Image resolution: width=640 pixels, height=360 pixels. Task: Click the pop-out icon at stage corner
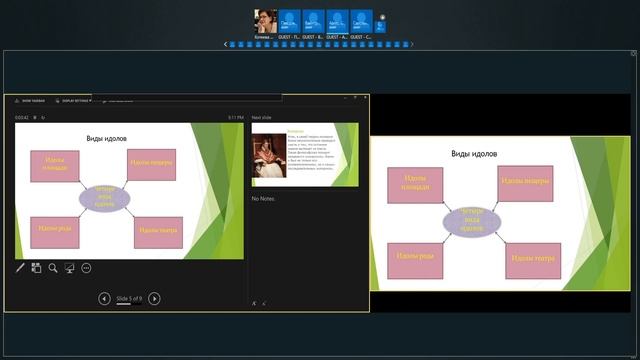pyautogui.click(x=633, y=53)
